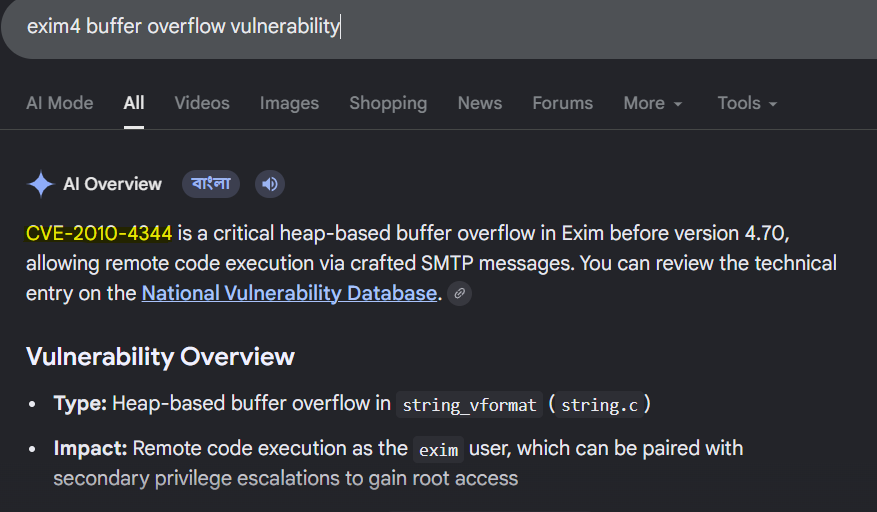
Task: Switch language with the বাংলা chip
Action: pos(211,184)
